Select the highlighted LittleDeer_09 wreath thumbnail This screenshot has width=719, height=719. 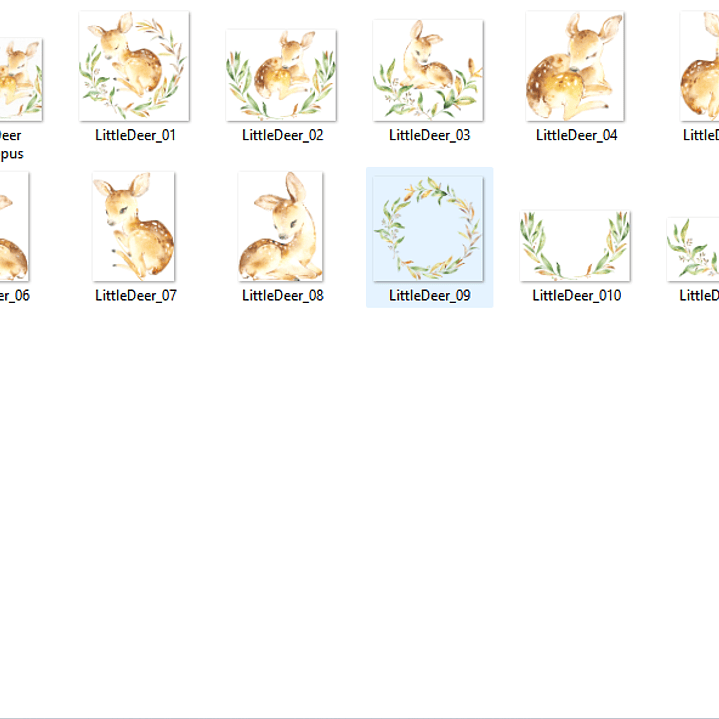(428, 229)
